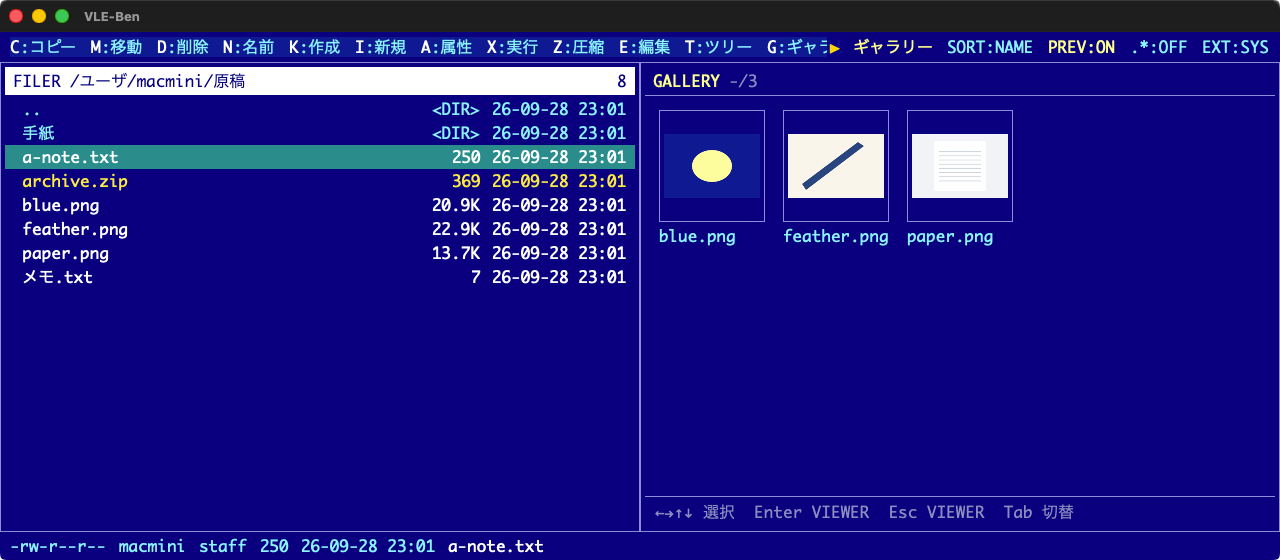Click the feather.png caption under gallery thumbnail
Viewport: 1280px width, 560px height.
(x=836, y=237)
